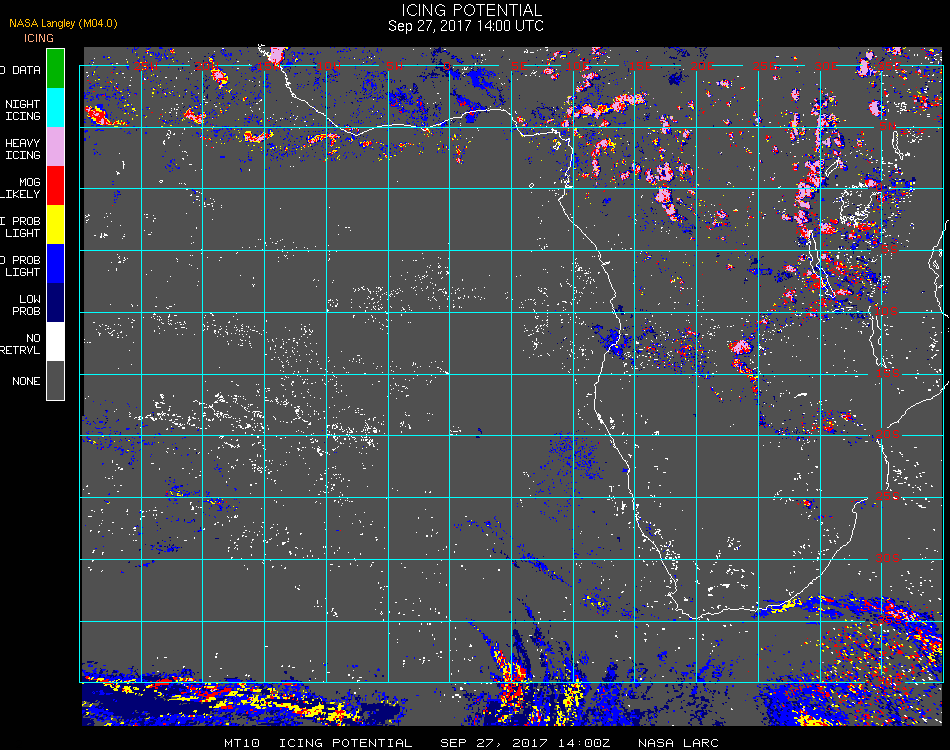Viewport: 950px width, 750px height.
Task: Click the cyan NIGHT ICING legend swatch
Action: point(55,107)
